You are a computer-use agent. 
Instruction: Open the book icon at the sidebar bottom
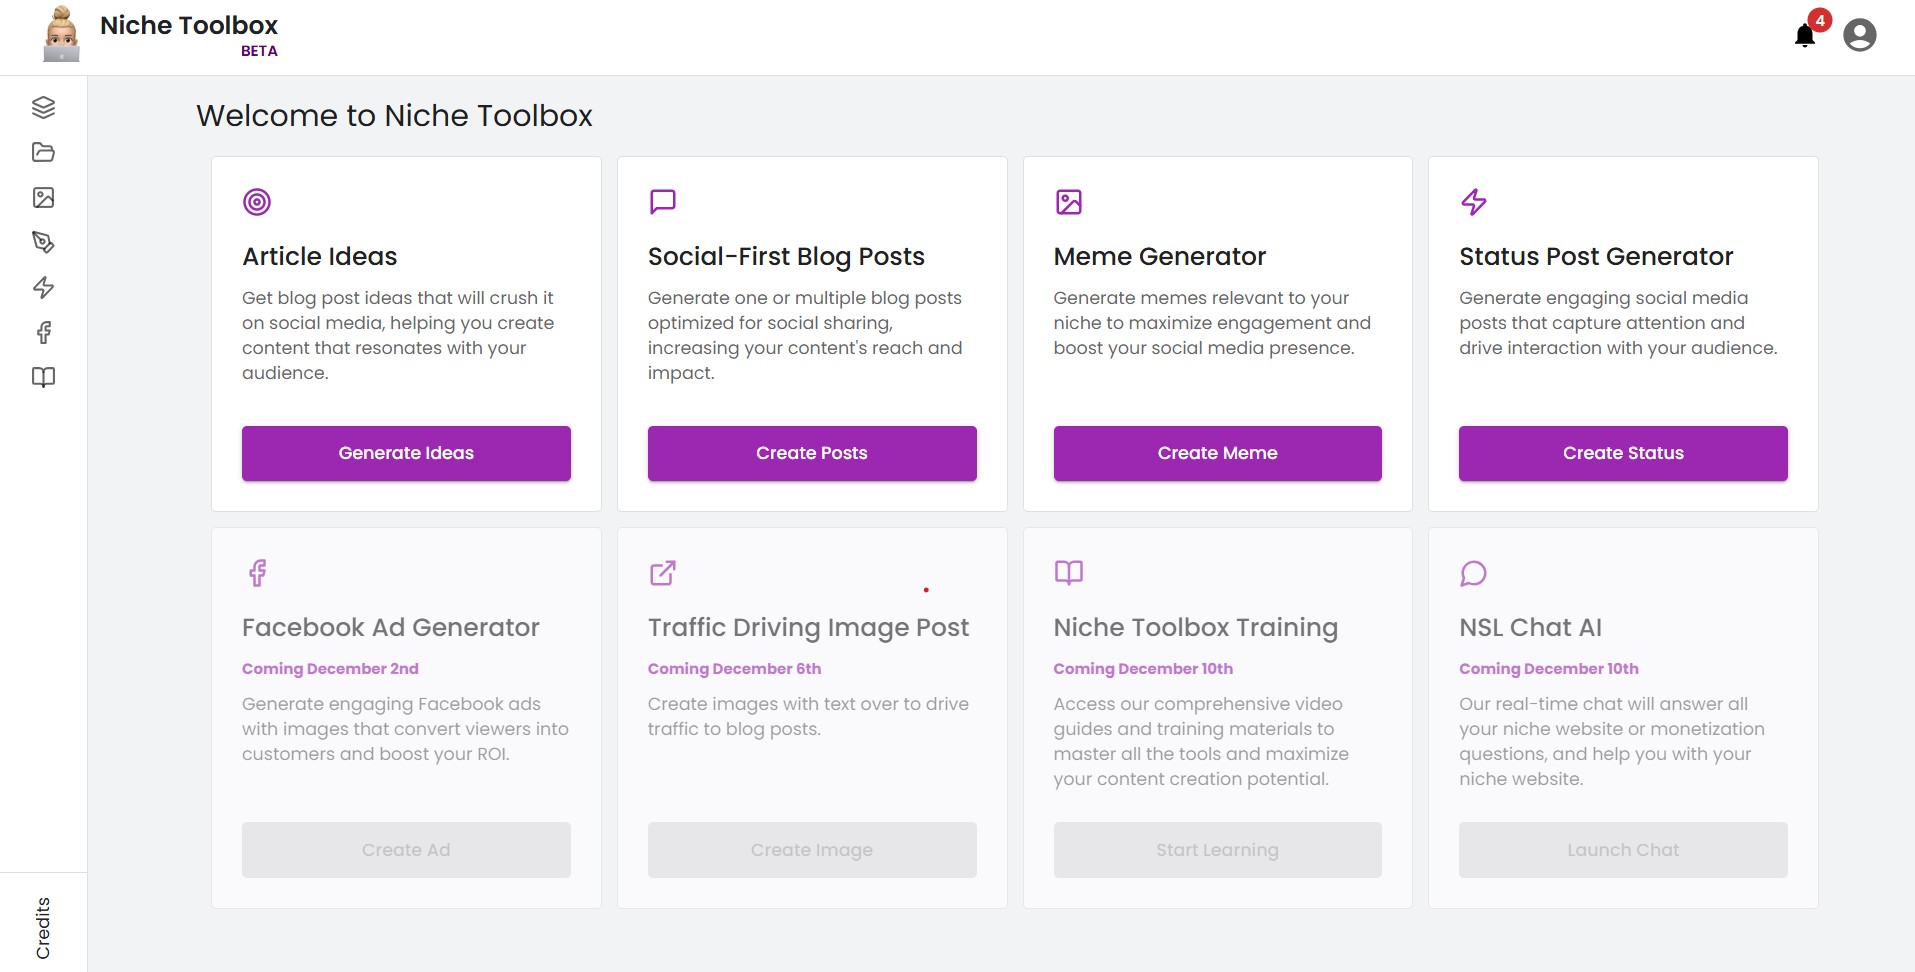[42, 378]
